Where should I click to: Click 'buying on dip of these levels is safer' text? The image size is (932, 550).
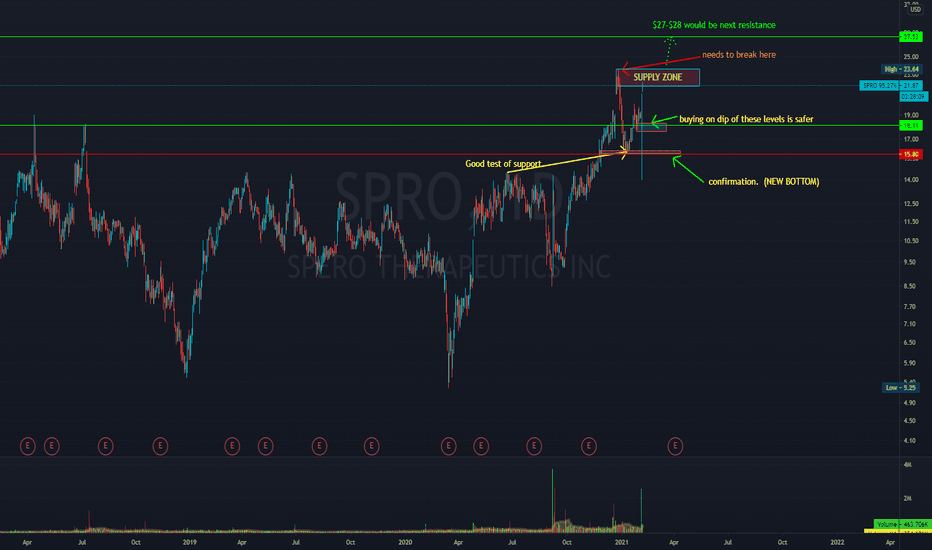click(x=746, y=119)
